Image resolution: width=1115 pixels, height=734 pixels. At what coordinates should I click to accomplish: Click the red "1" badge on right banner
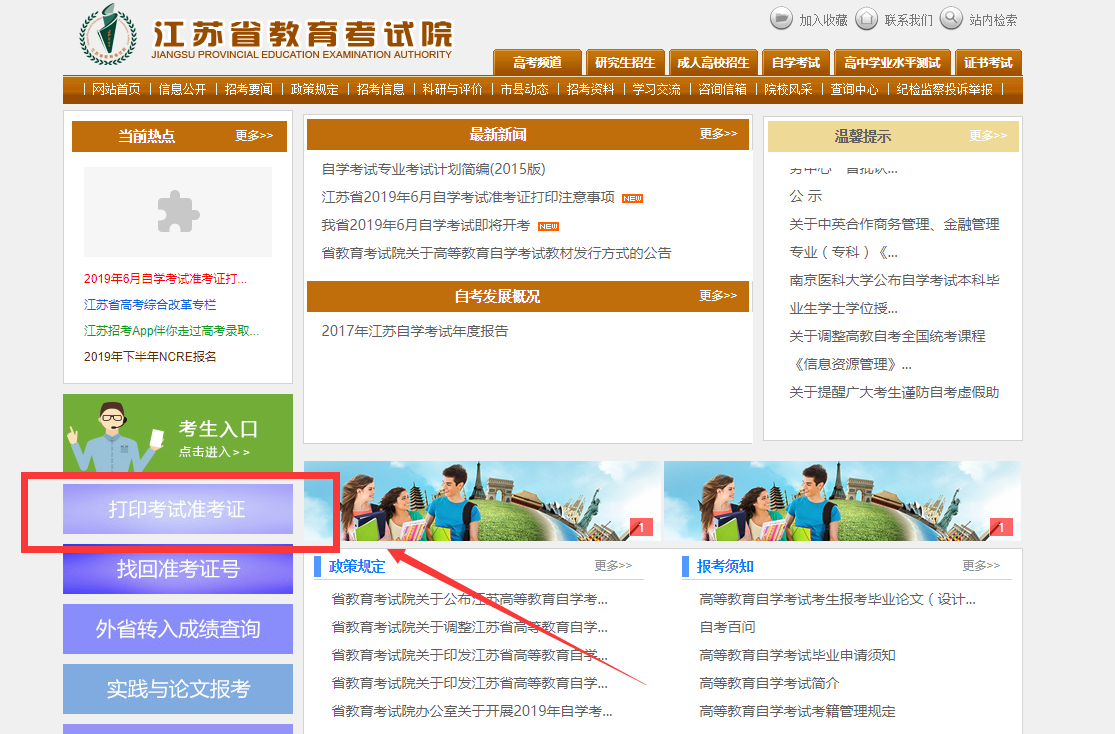1001,527
